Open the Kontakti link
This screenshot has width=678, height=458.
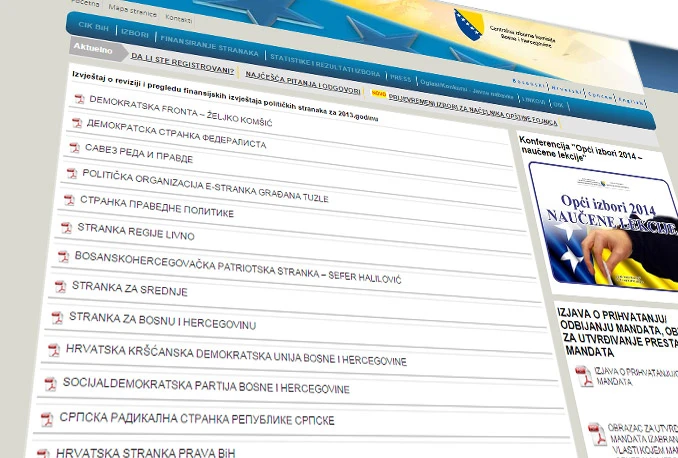coord(179,19)
